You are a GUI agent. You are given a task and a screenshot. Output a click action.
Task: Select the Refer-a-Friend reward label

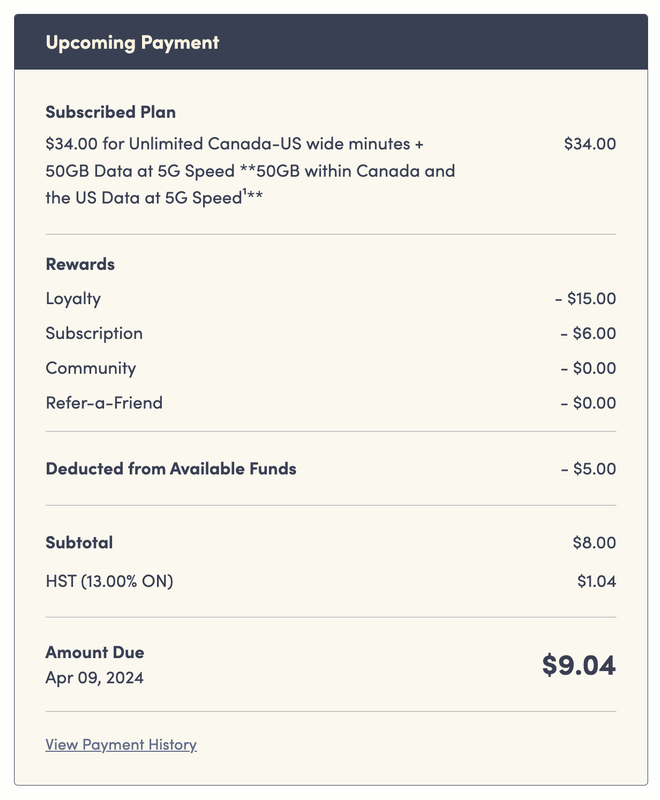104,403
